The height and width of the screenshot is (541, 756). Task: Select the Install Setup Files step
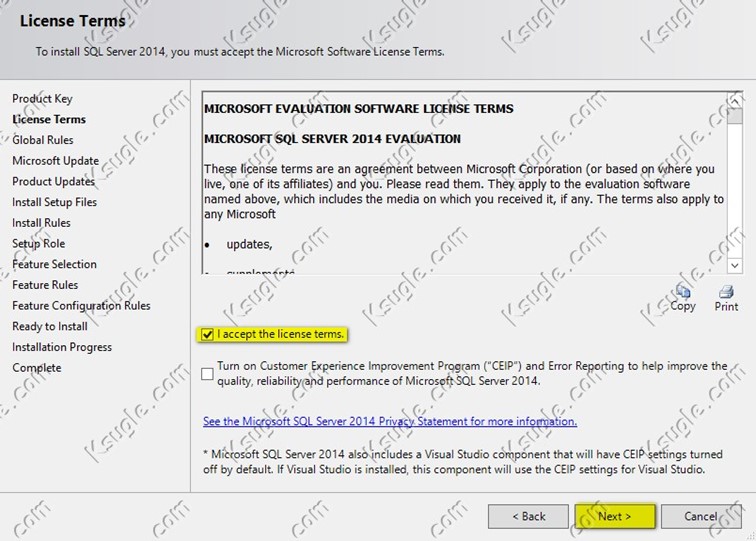click(x=54, y=202)
